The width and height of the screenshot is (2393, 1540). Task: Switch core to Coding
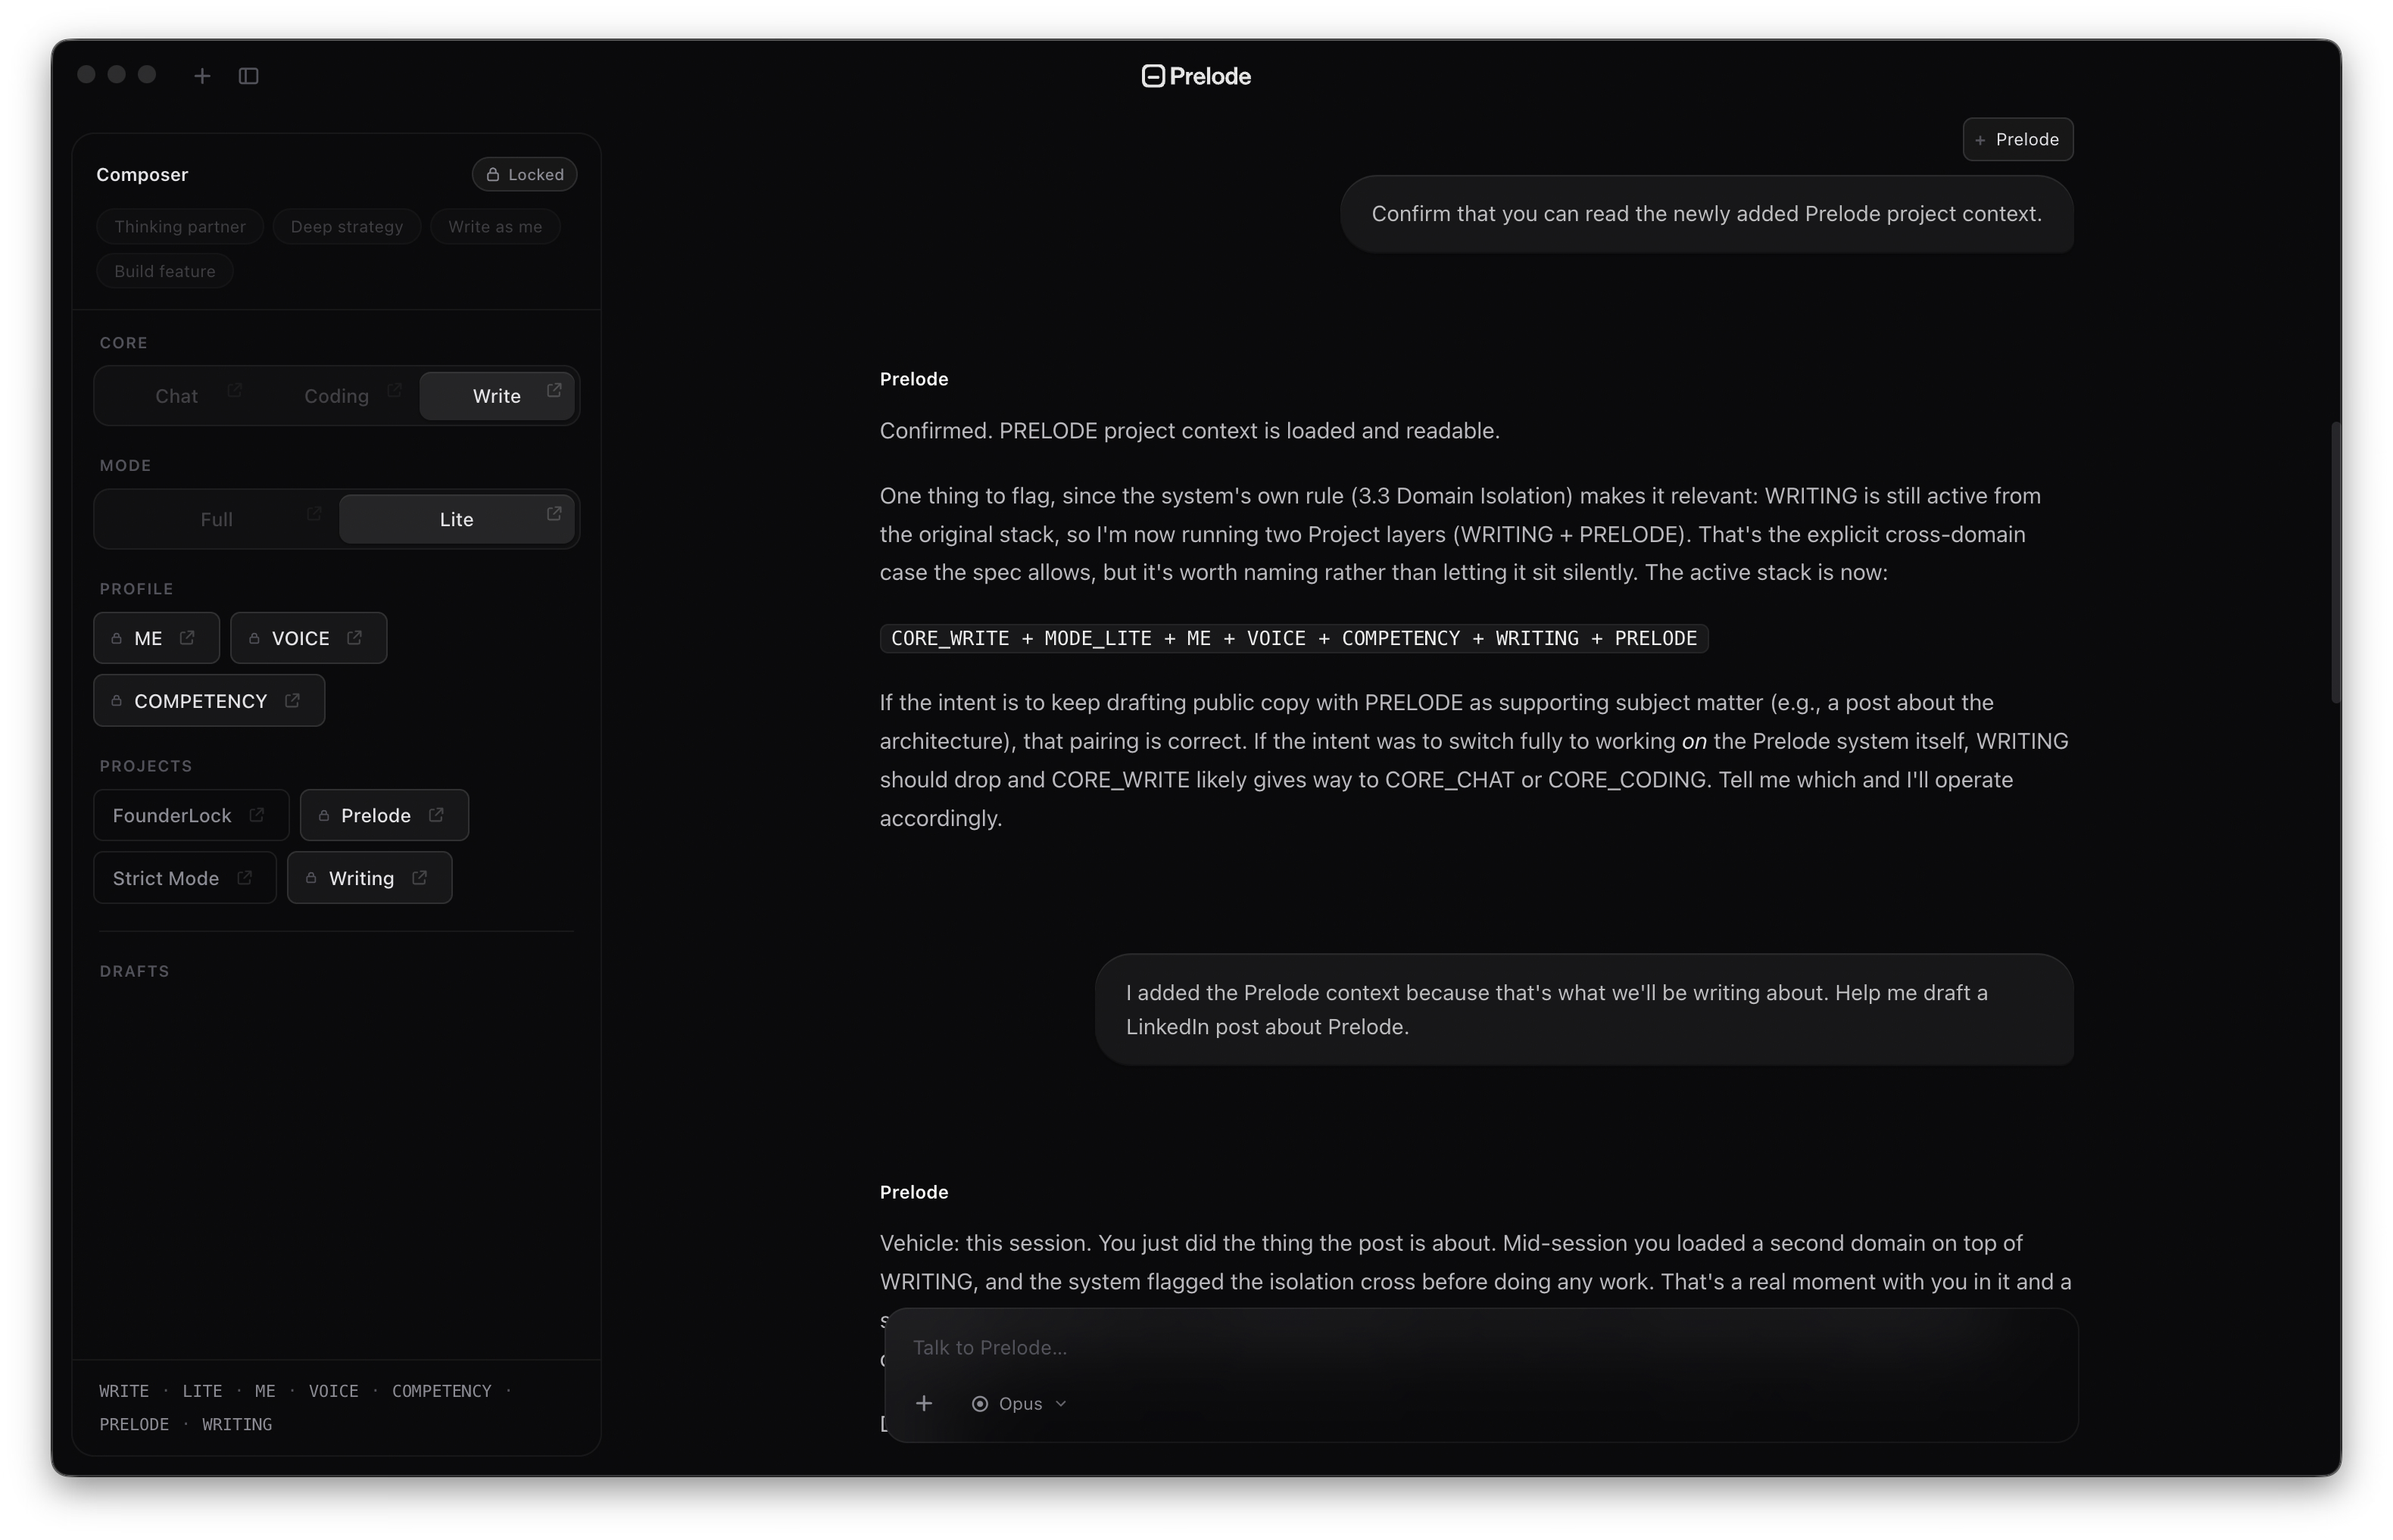click(x=337, y=396)
